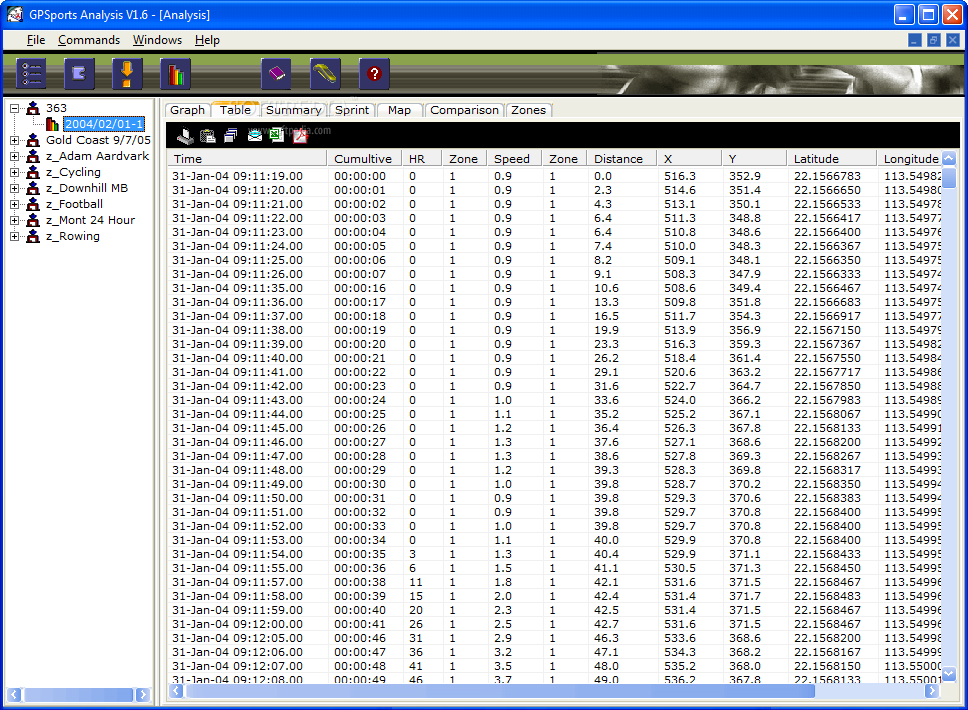
Task: Switch to the Graph tab
Action: point(187,110)
